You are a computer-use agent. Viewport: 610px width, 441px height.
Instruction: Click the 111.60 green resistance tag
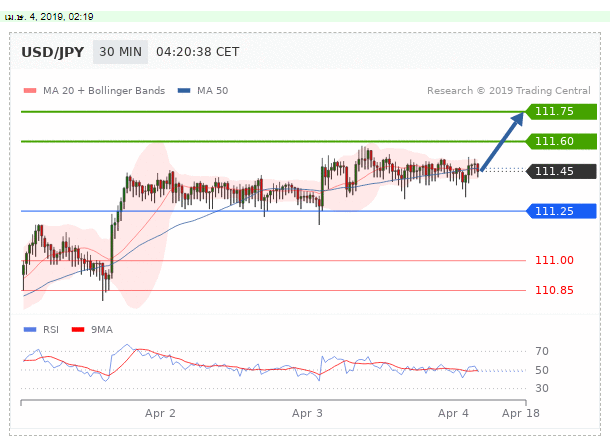pos(561,141)
